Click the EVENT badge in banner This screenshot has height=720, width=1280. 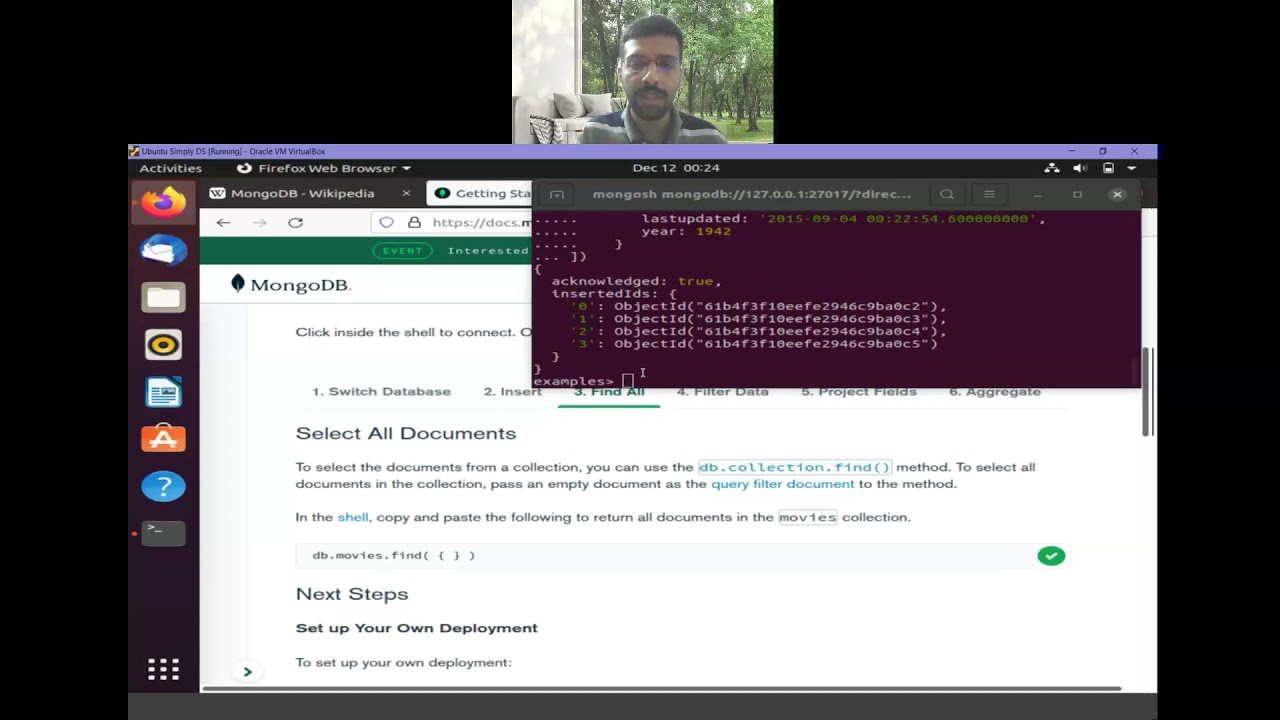[402, 250]
